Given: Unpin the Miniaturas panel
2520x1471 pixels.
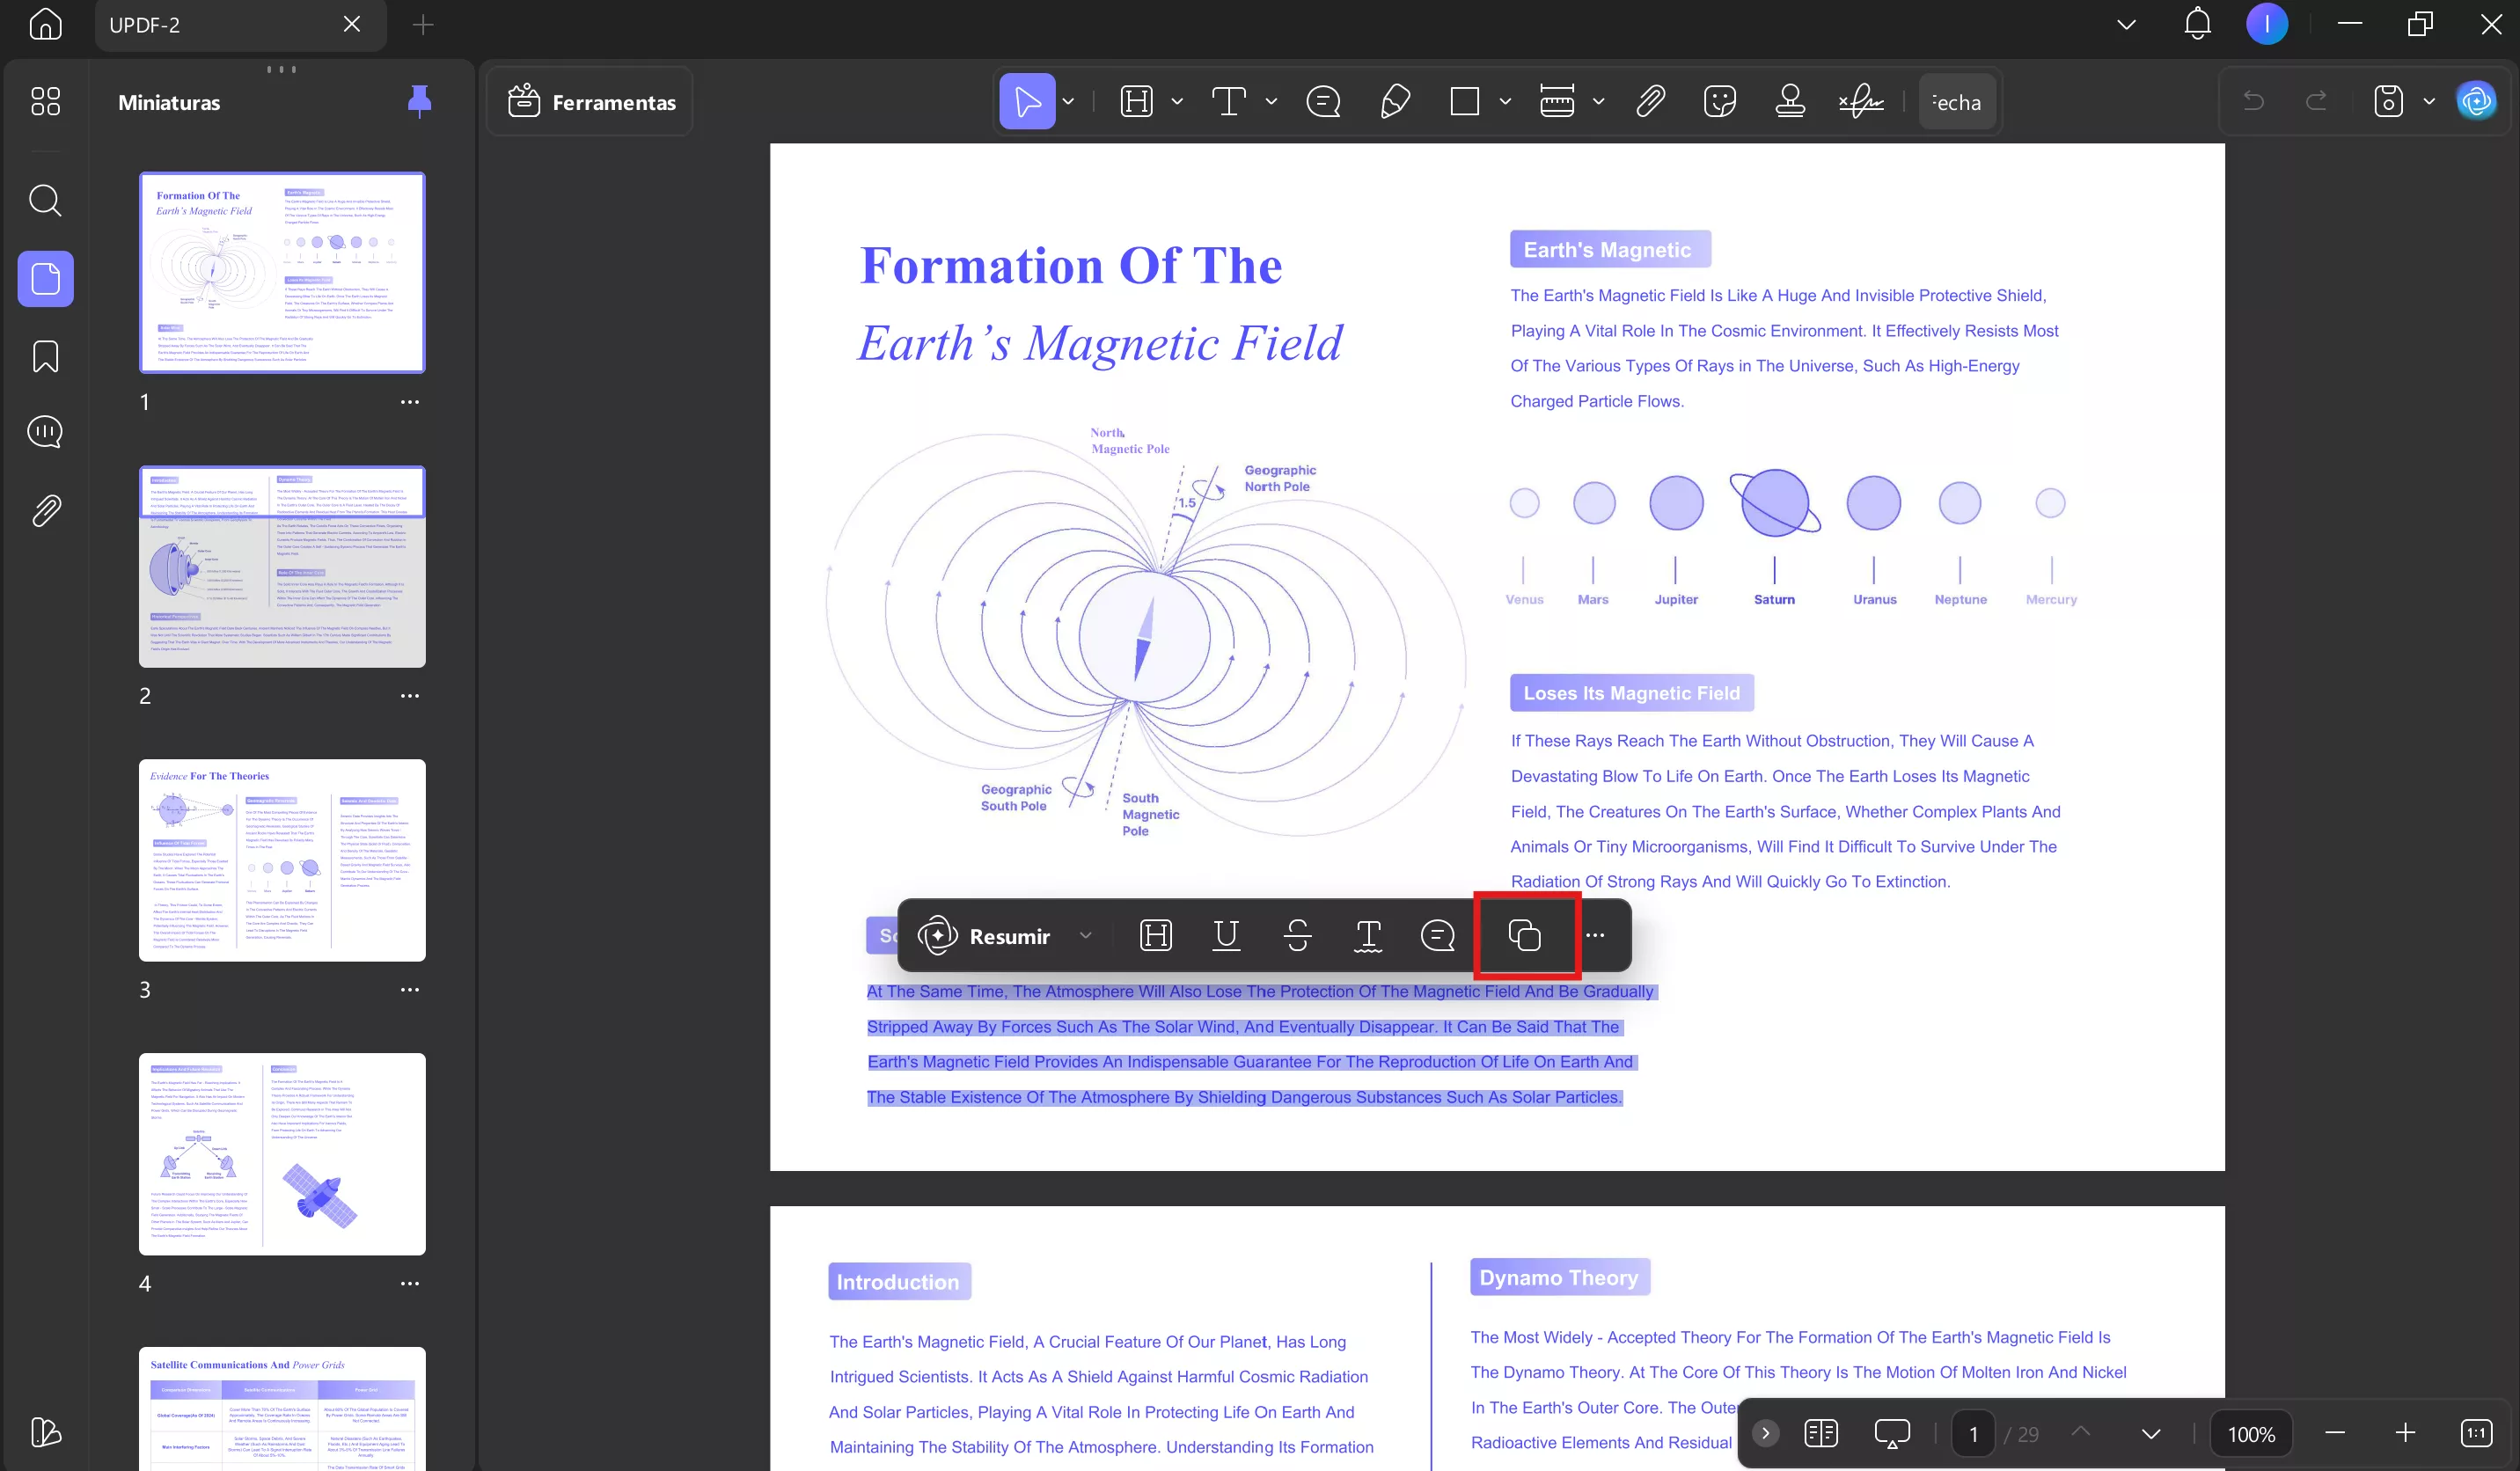Looking at the screenshot, I should (420, 102).
